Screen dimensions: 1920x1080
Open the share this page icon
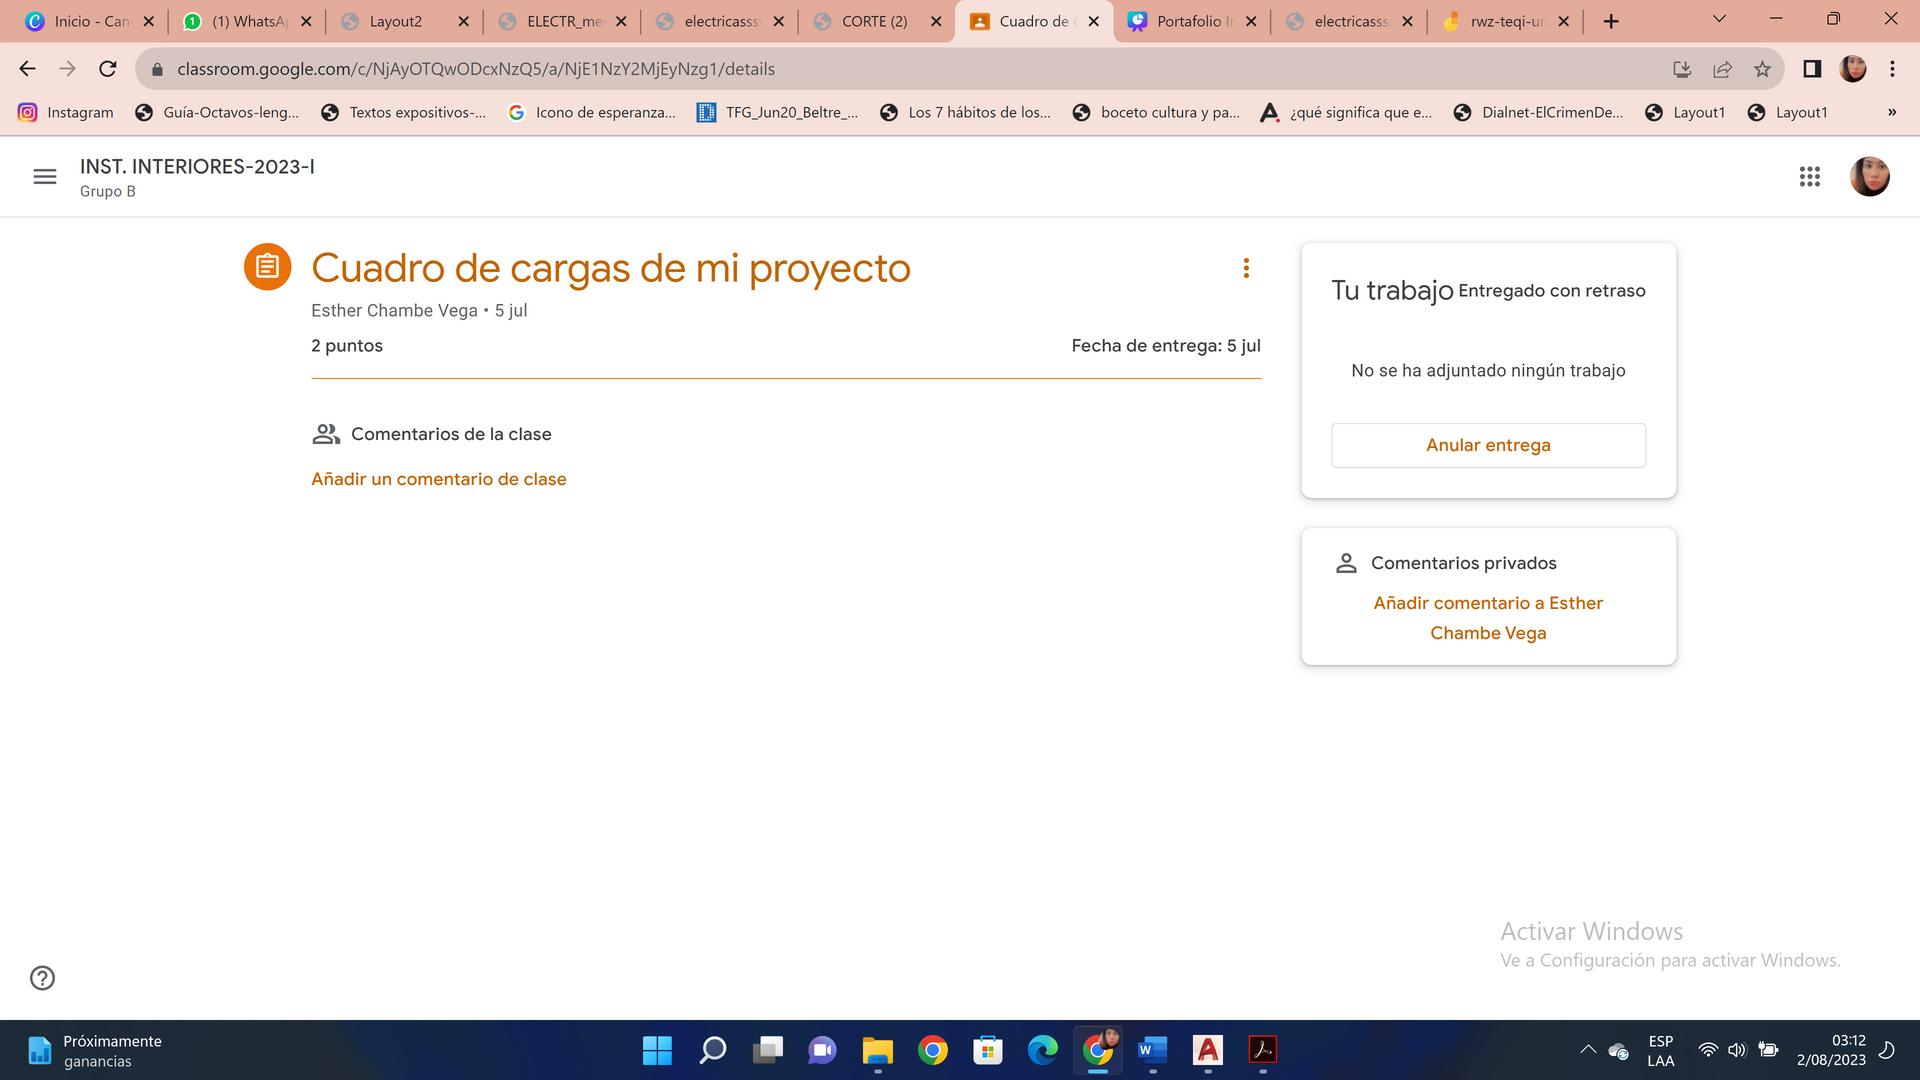tap(1722, 69)
